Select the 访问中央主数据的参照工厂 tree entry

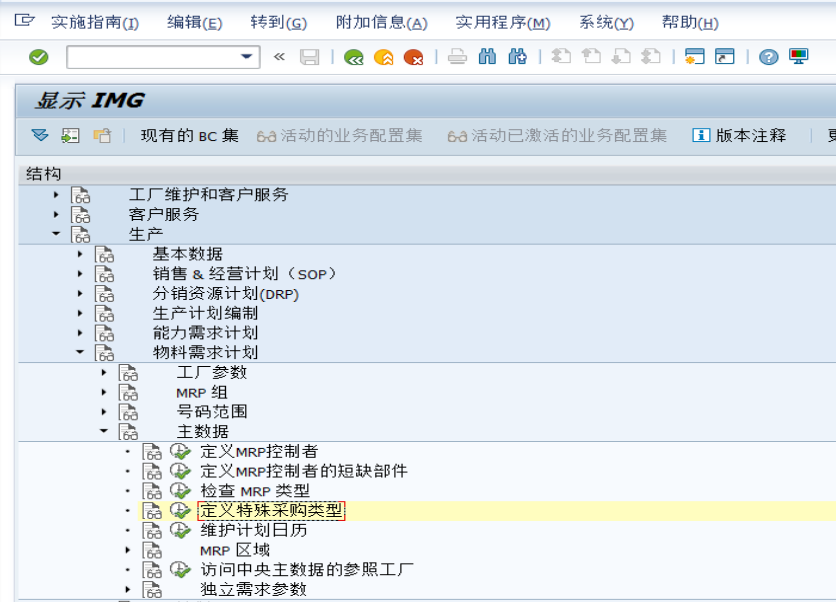[x=307, y=569]
